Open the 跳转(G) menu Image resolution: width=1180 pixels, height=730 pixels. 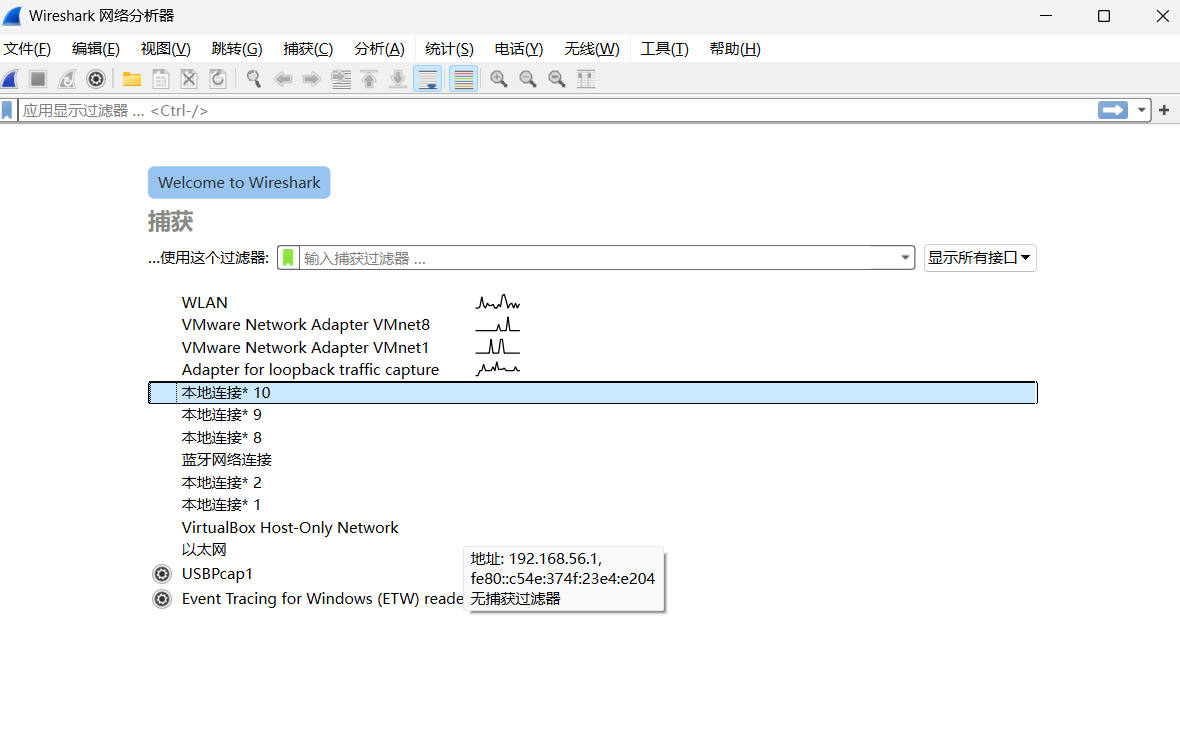[237, 49]
